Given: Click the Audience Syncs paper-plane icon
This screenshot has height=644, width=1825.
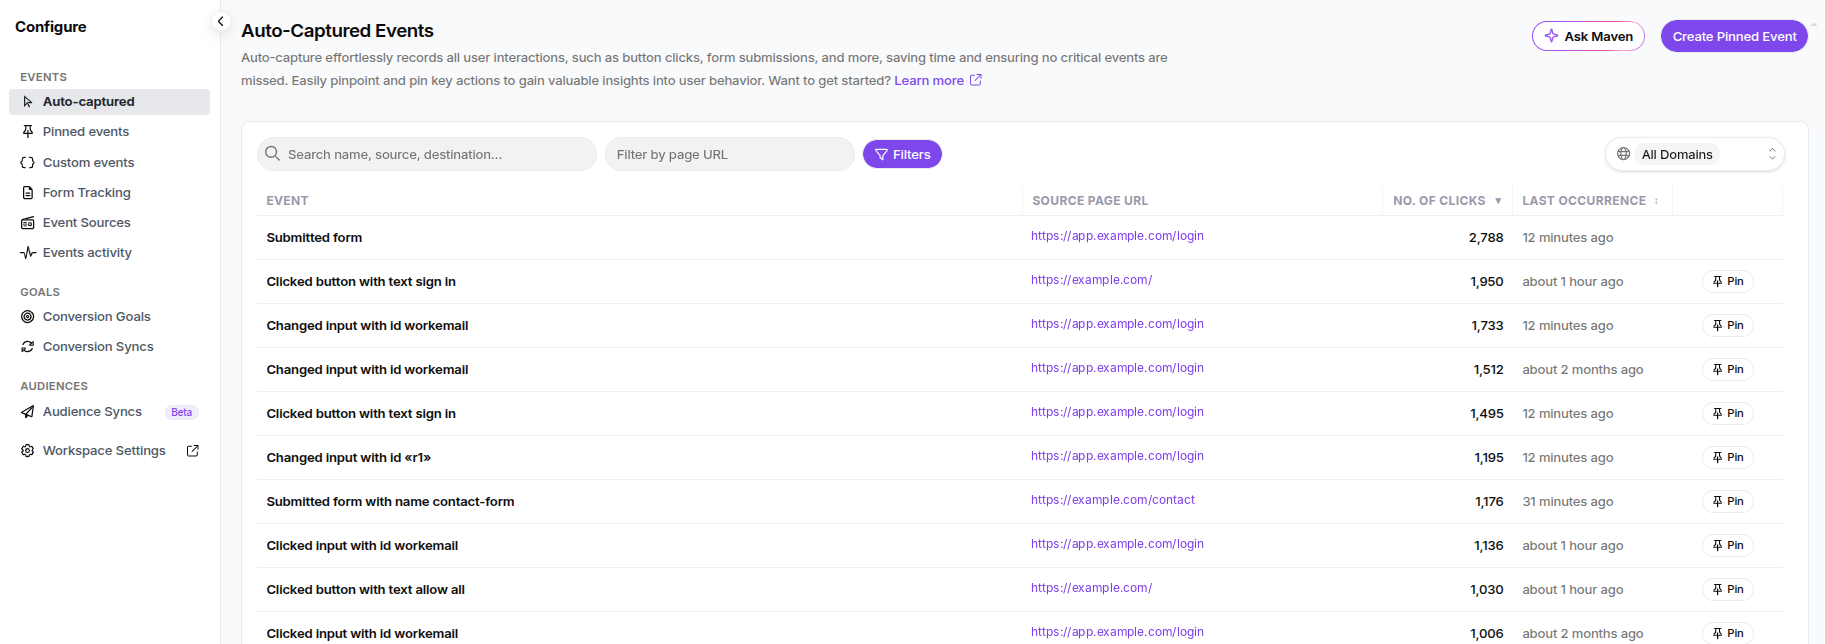Looking at the screenshot, I should 28,412.
